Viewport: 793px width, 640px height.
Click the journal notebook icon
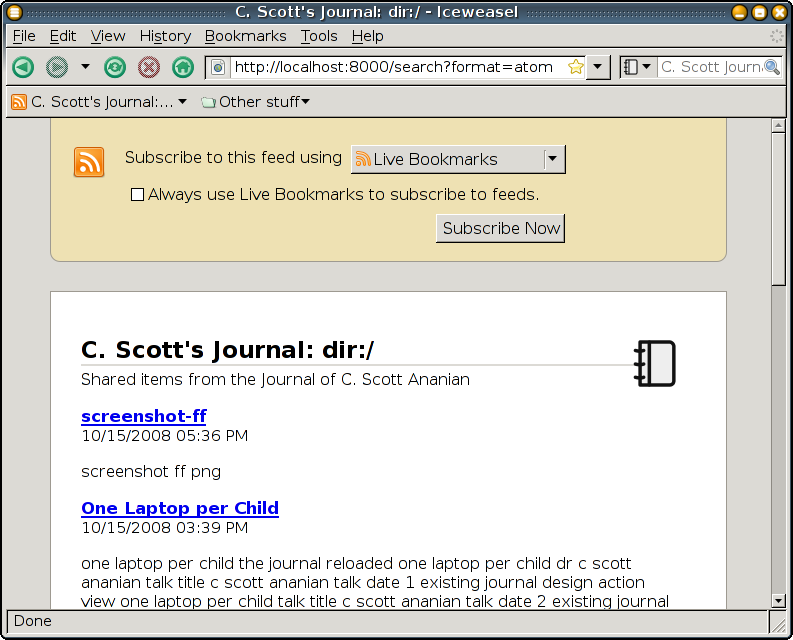click(656, 363)
